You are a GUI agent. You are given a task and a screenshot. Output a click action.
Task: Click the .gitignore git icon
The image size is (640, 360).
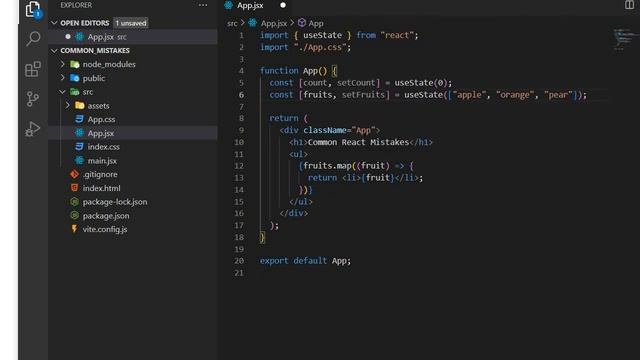tap(74, 174)
